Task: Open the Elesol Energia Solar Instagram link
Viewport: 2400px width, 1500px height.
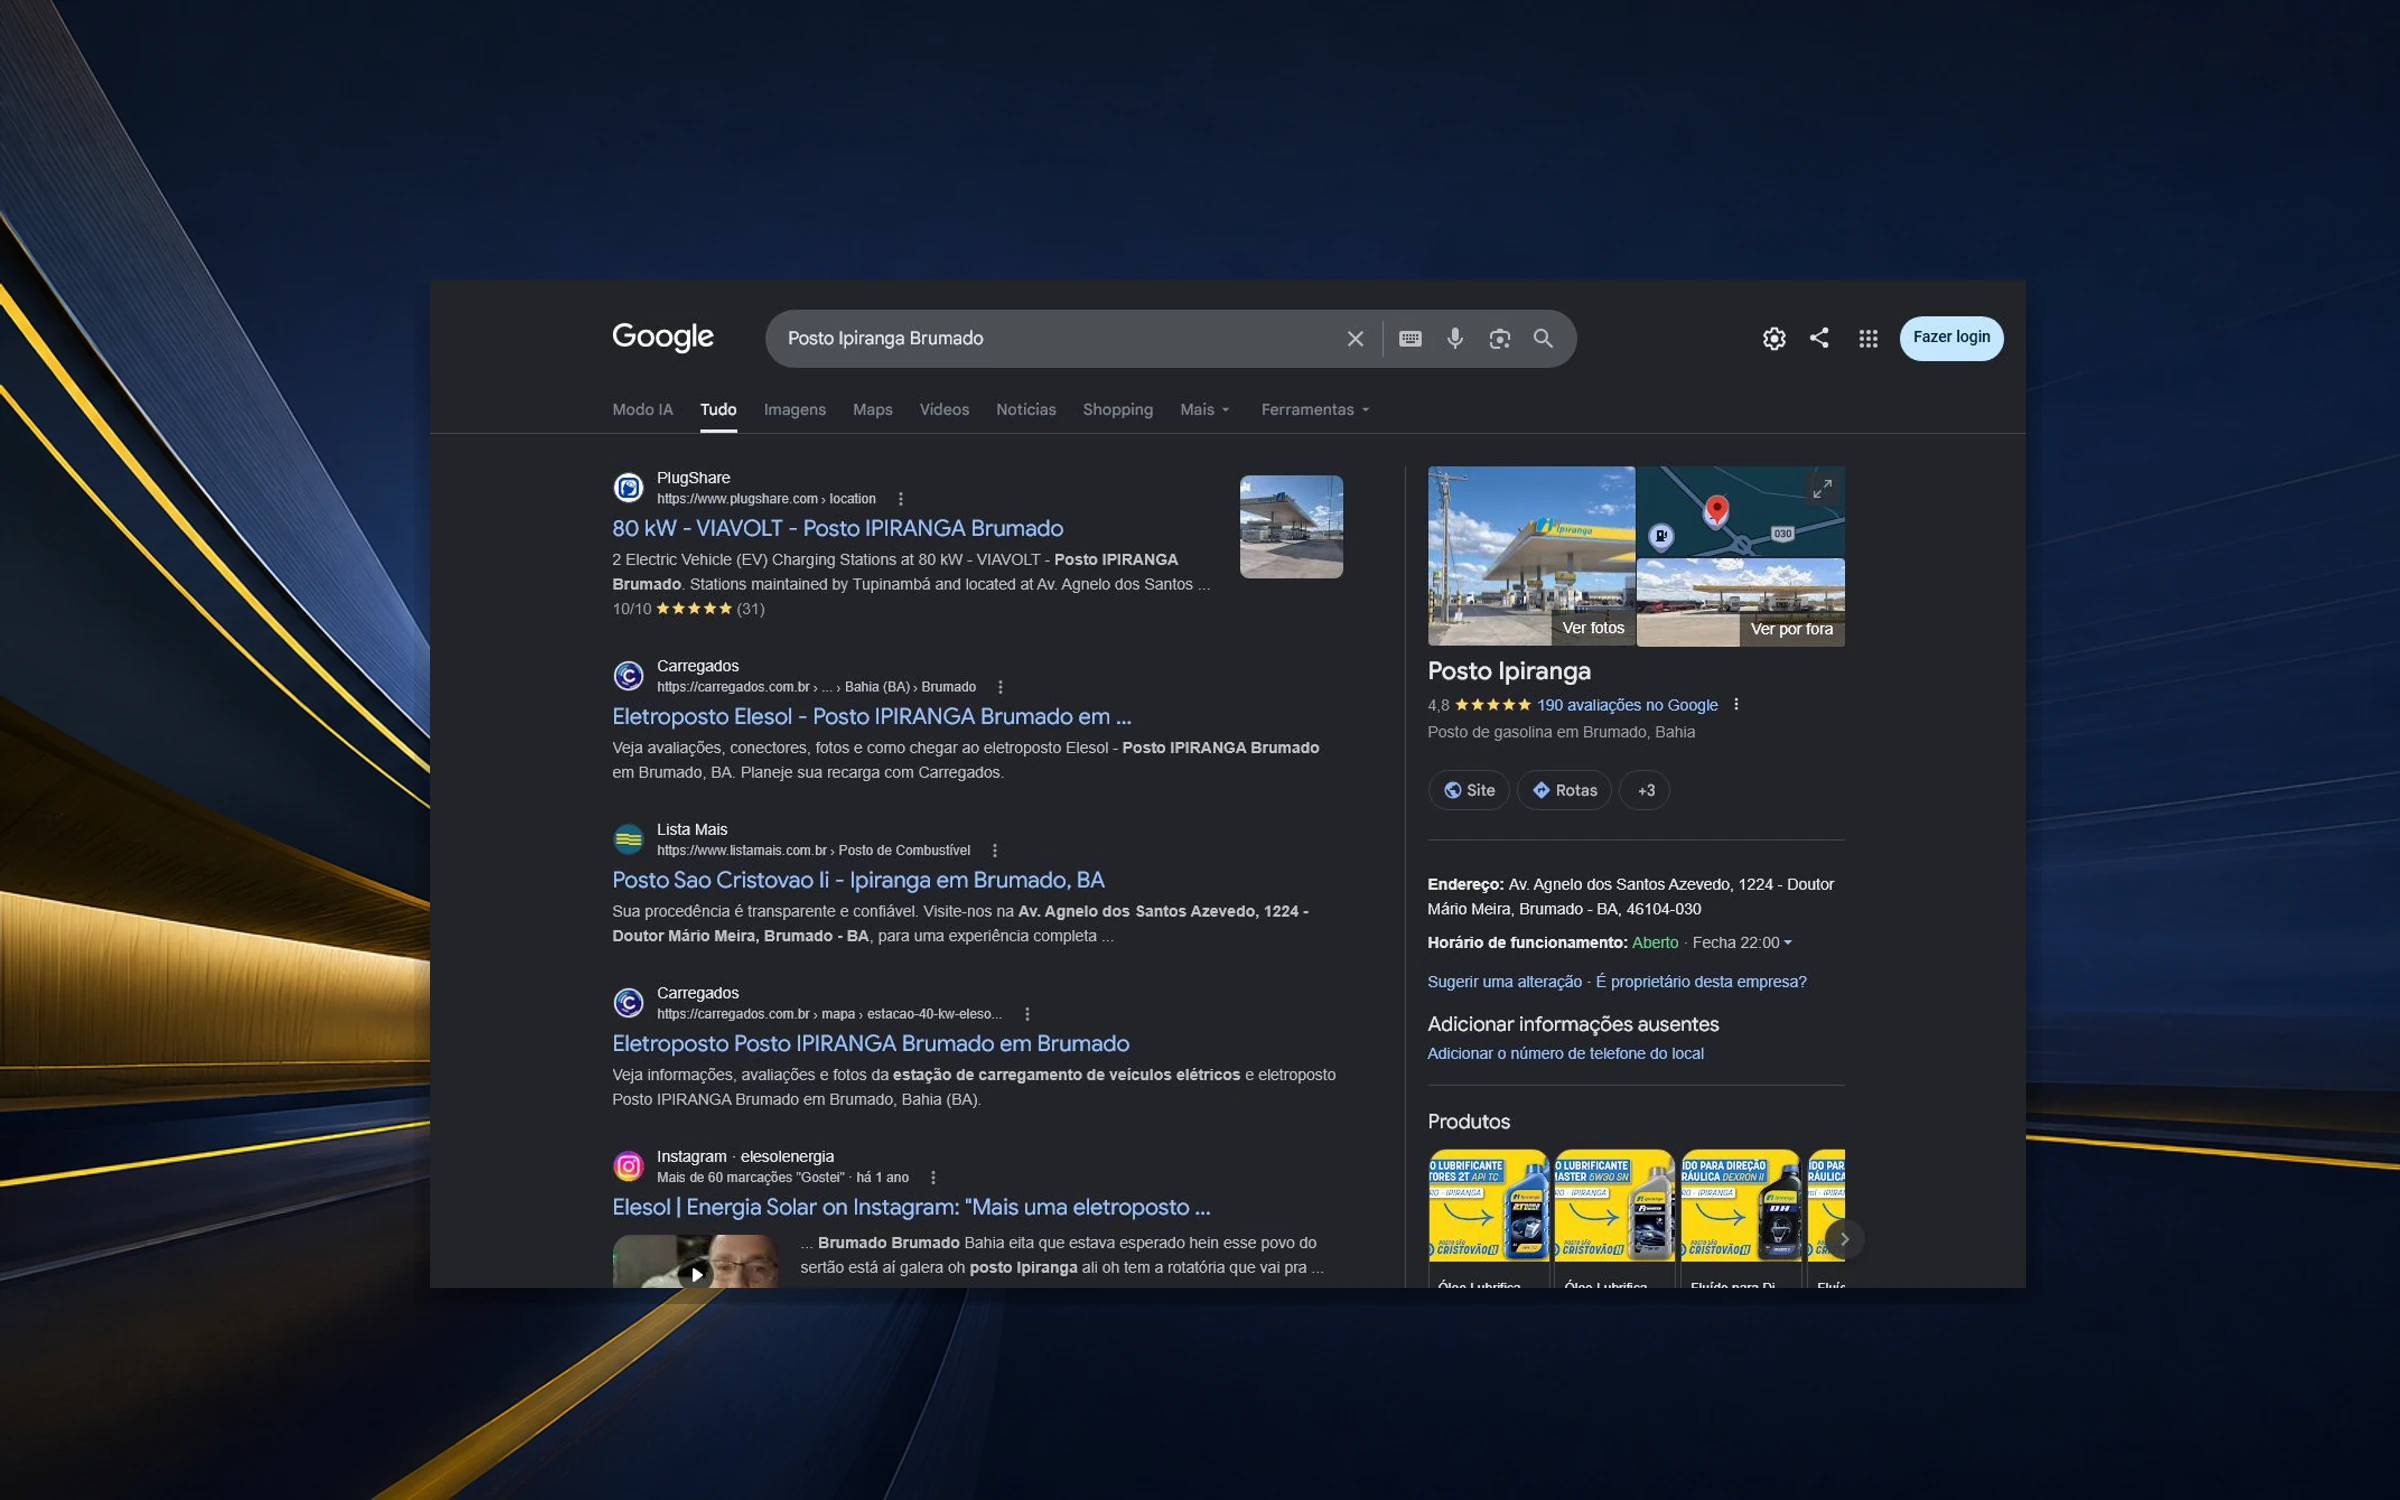Action: [911, 1207]
